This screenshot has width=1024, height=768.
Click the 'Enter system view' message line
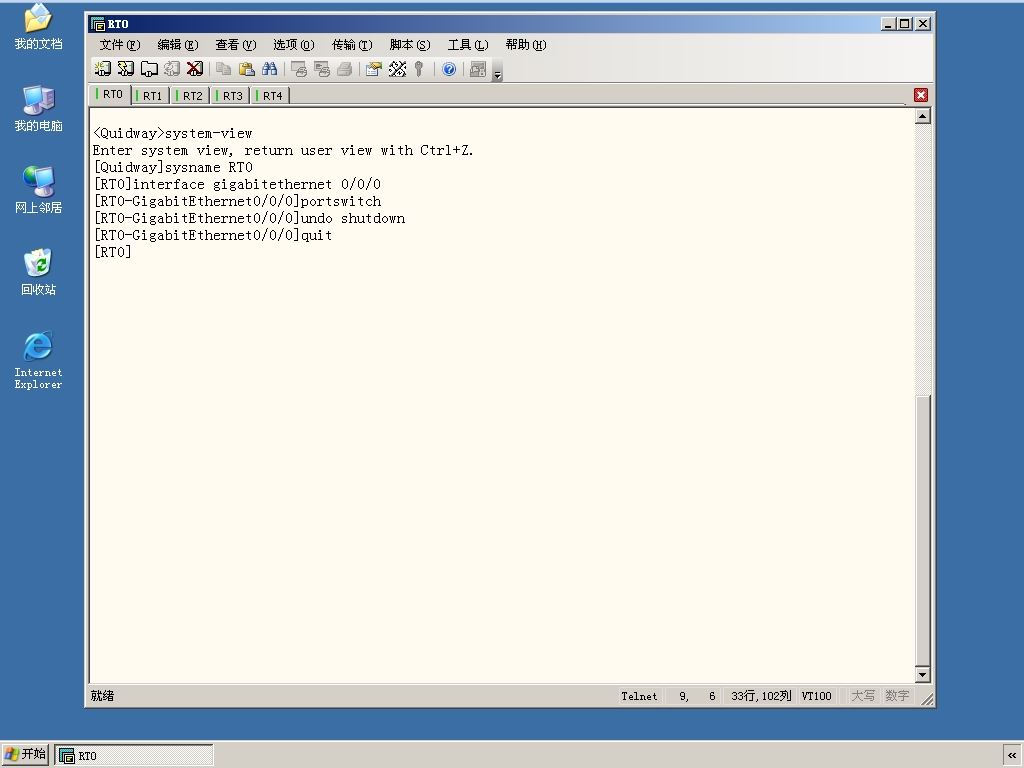click(x=283, y=150)
